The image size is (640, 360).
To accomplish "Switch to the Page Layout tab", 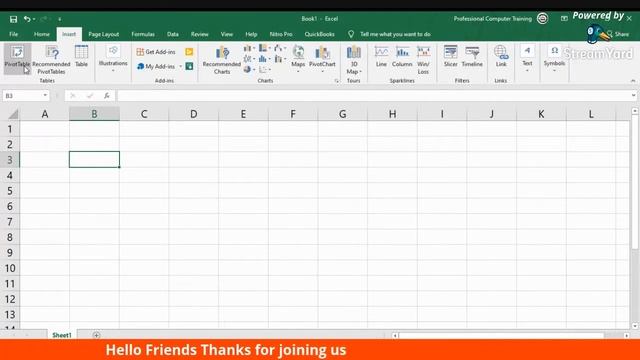I will click(x=104, y=34).
